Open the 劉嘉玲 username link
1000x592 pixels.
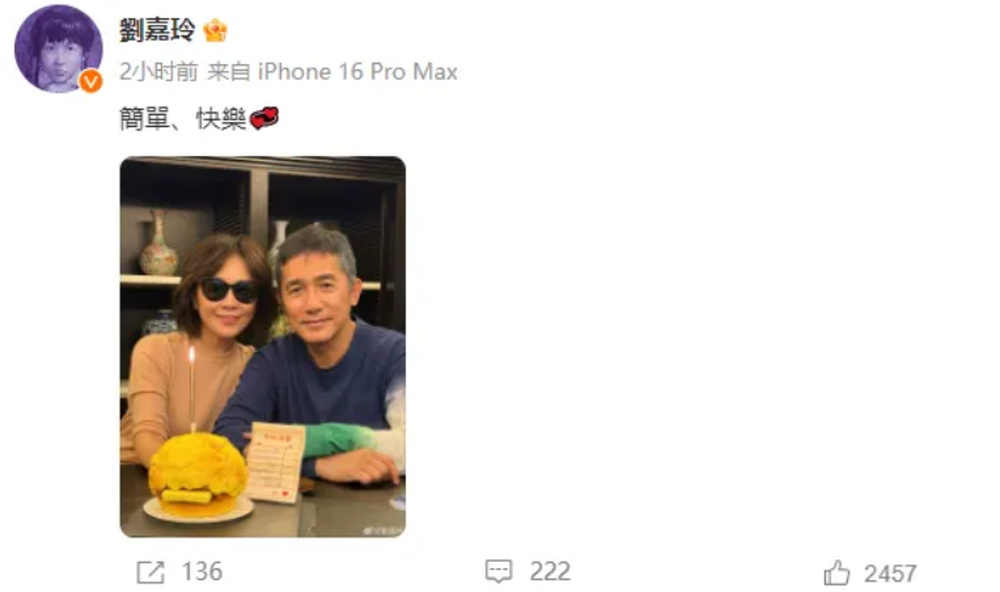[x=157, y=30]
